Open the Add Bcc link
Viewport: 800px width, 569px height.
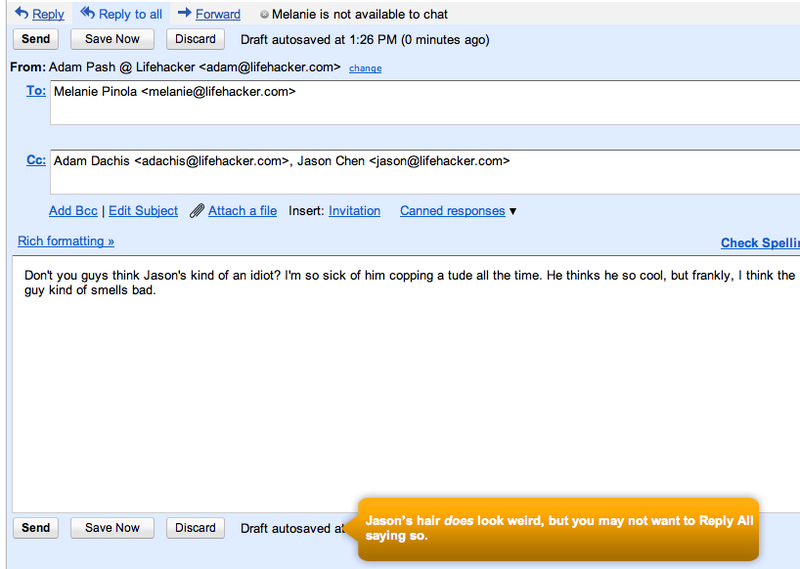point(73,211)
